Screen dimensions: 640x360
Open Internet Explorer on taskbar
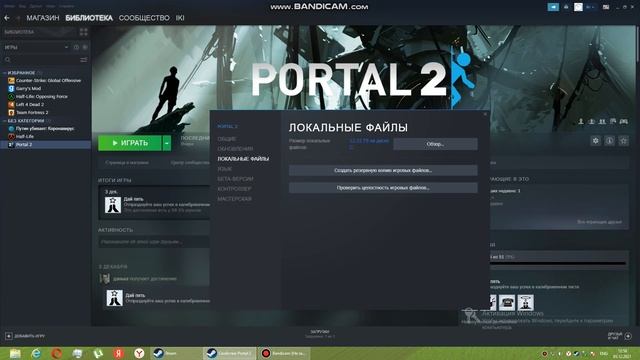(x=36, y=353)
